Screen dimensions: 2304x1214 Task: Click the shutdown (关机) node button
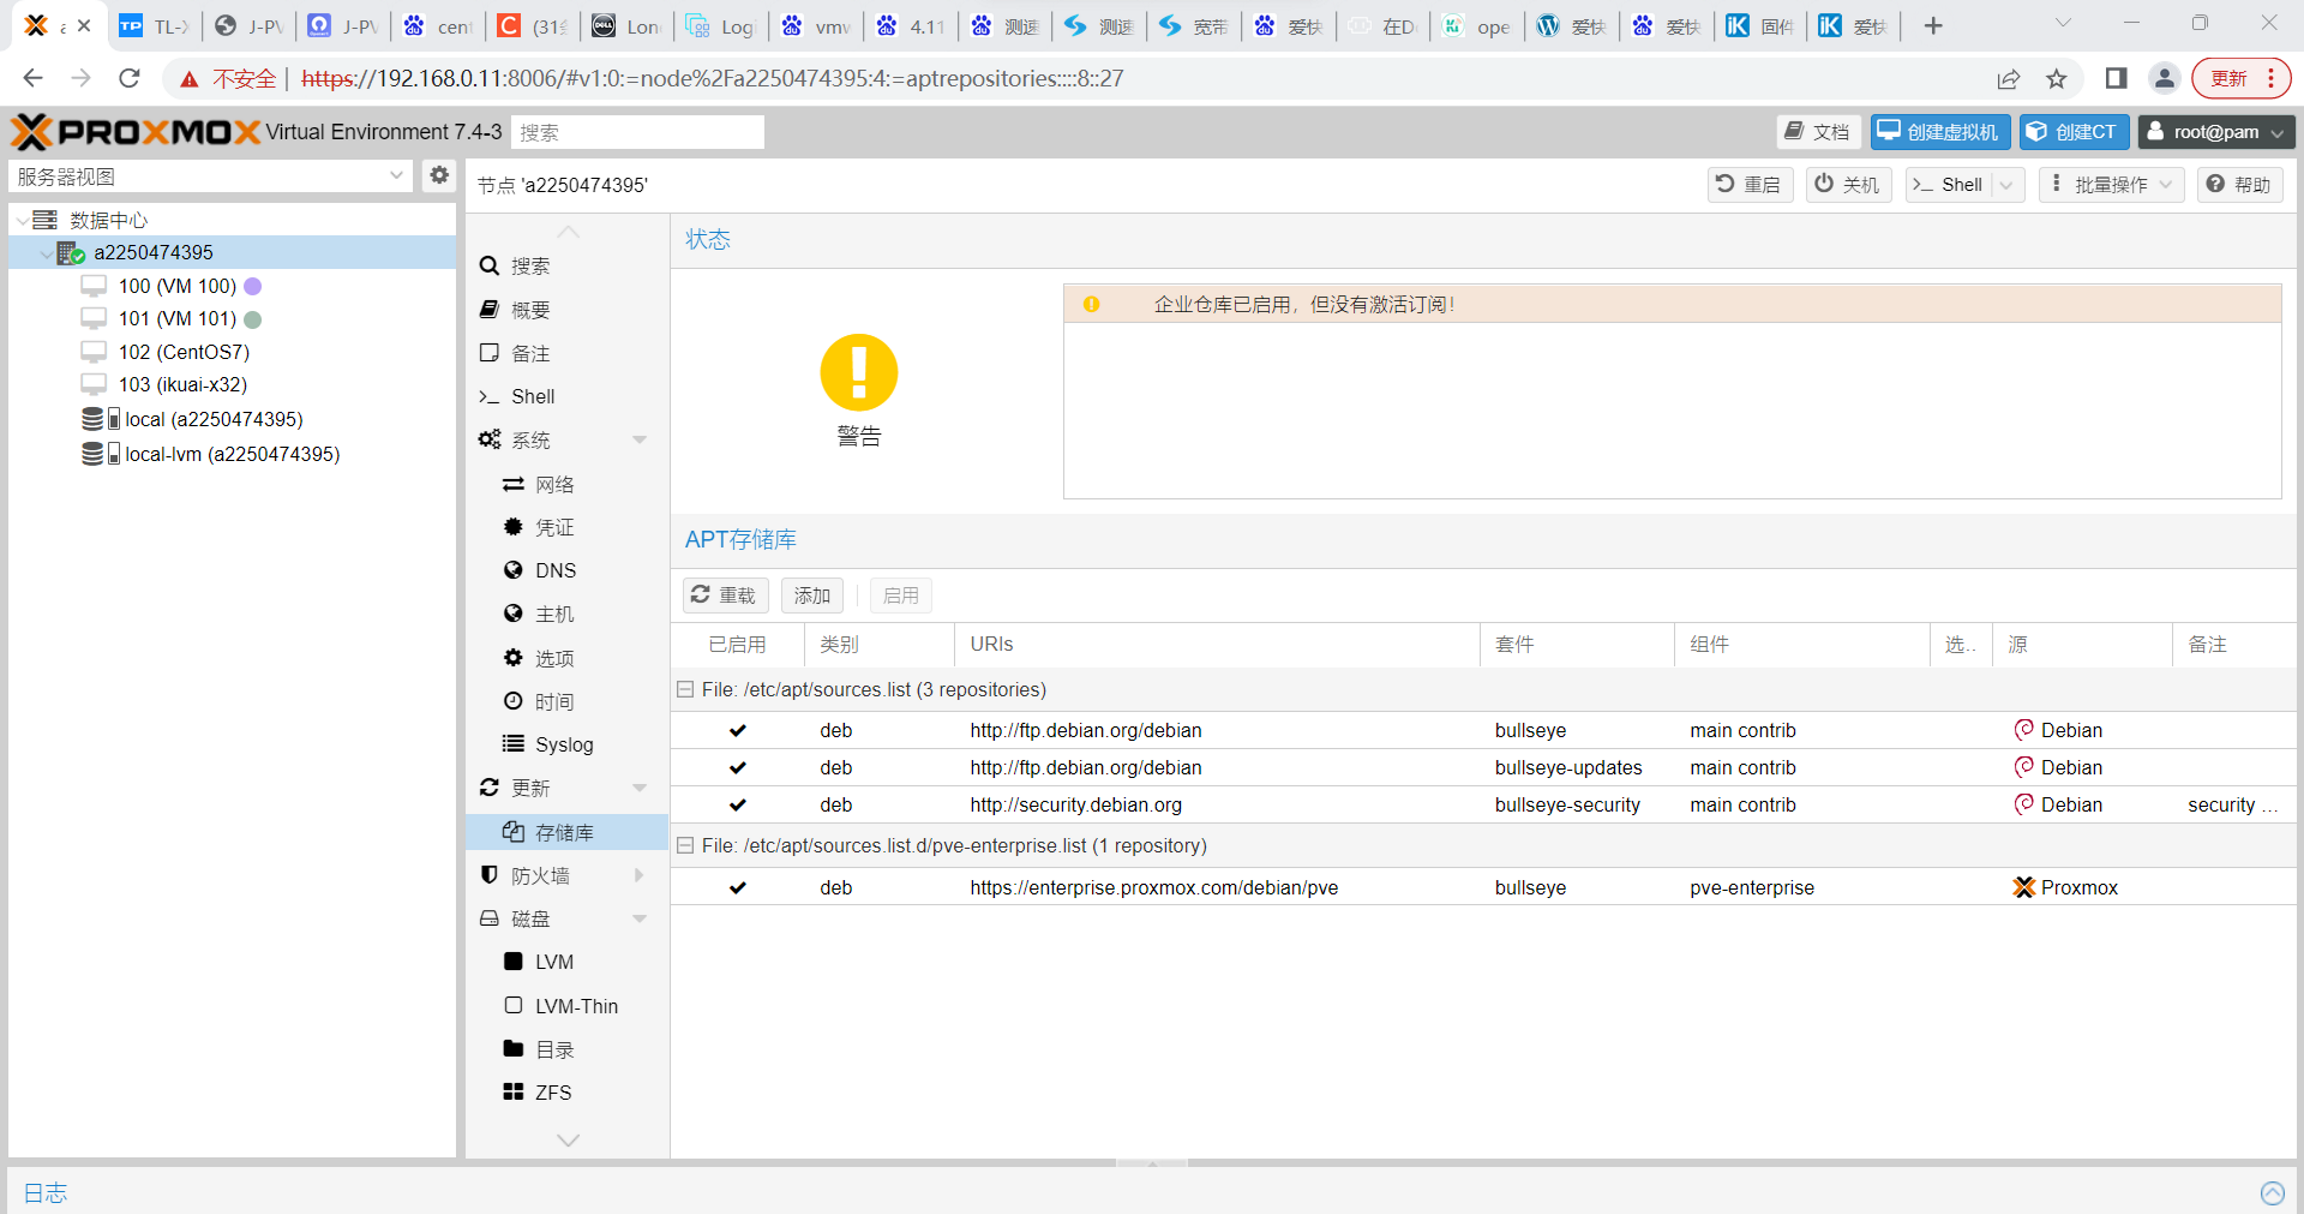tap(1848, 185)
